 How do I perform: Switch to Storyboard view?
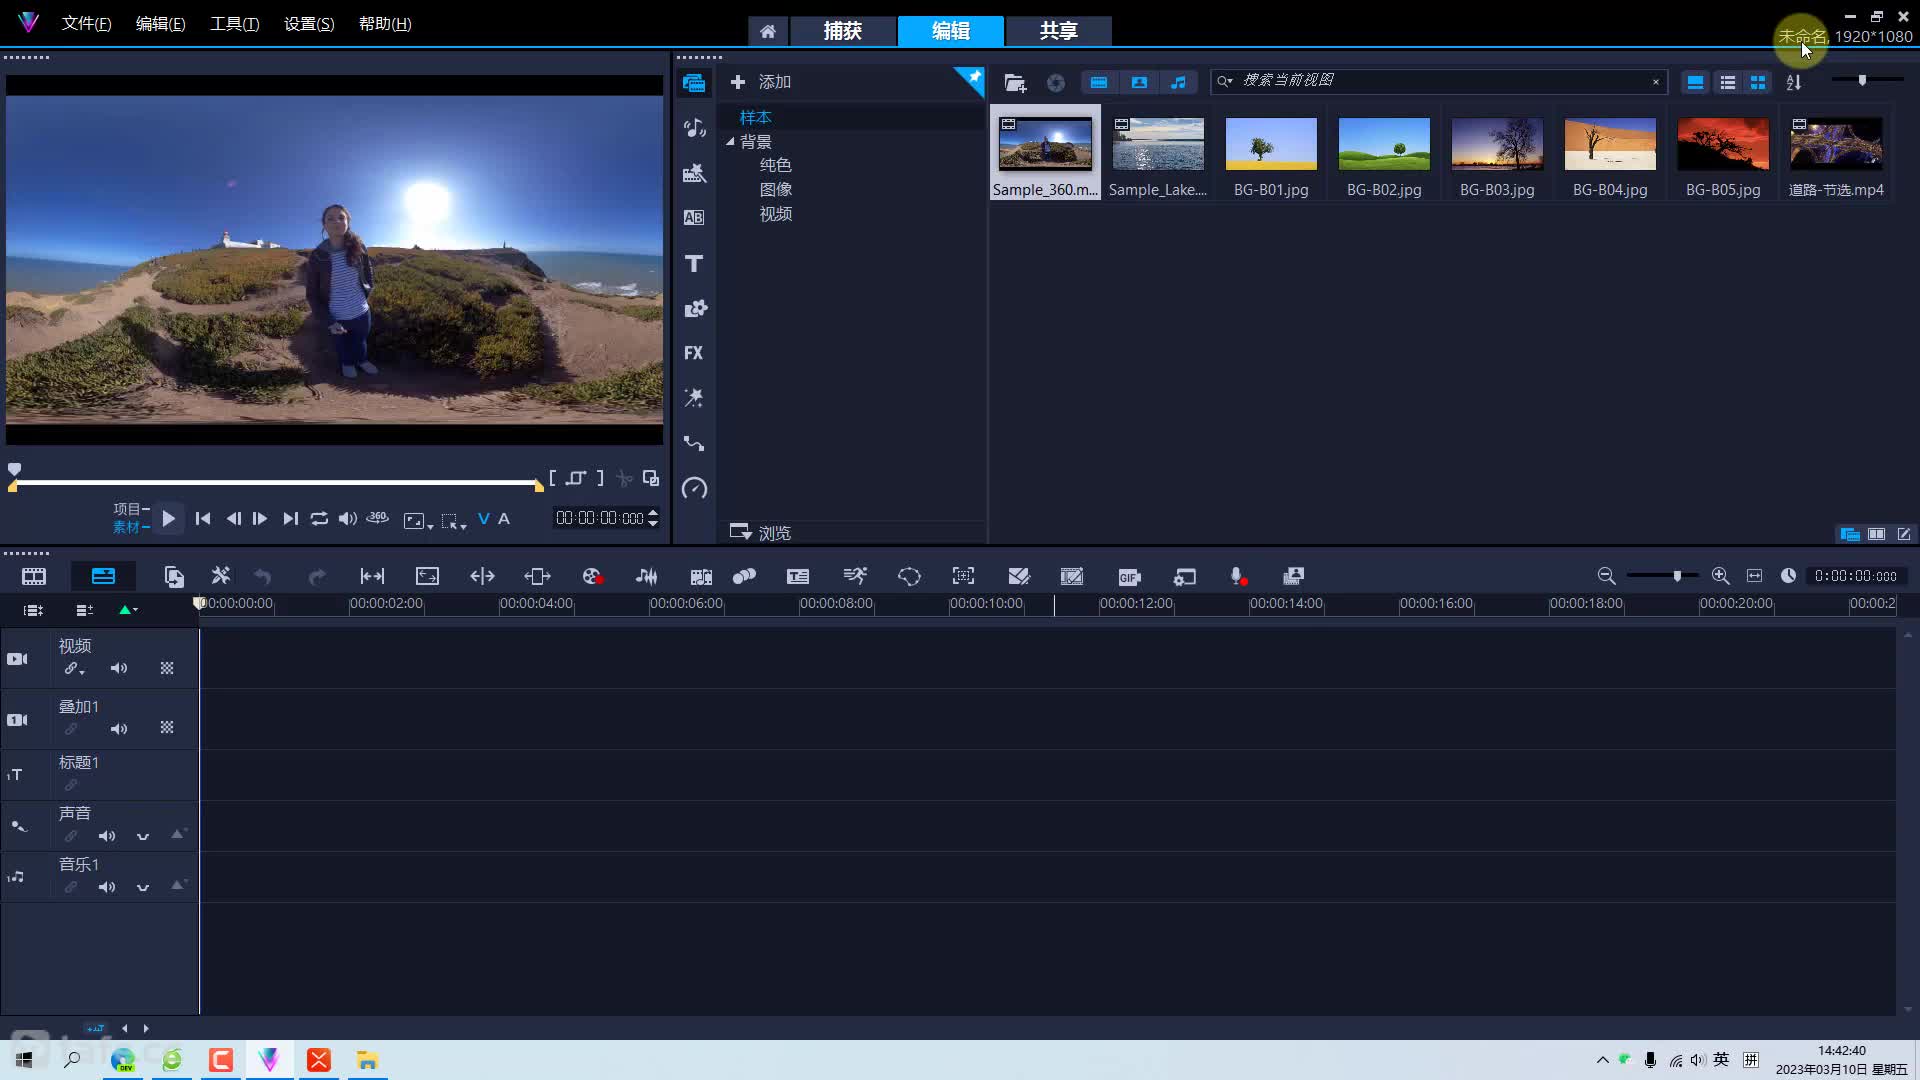point(34,577)
